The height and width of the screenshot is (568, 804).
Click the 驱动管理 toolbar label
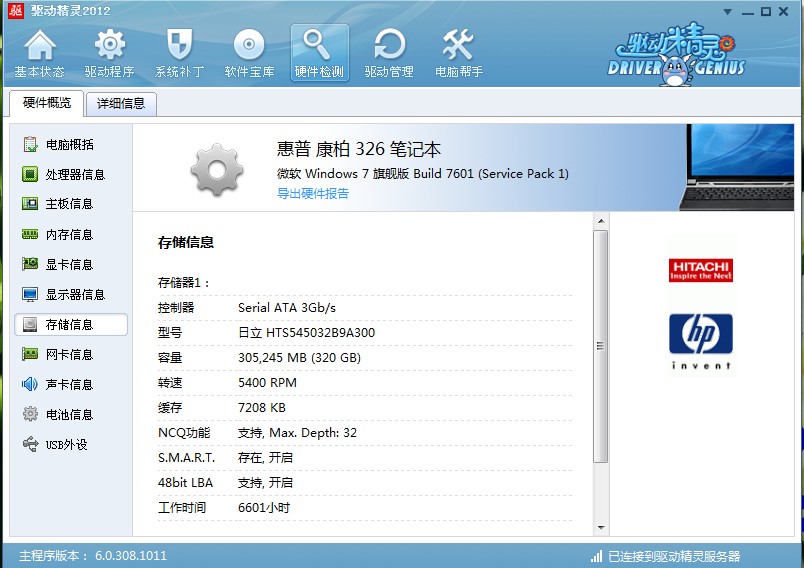tap(389, 71)
